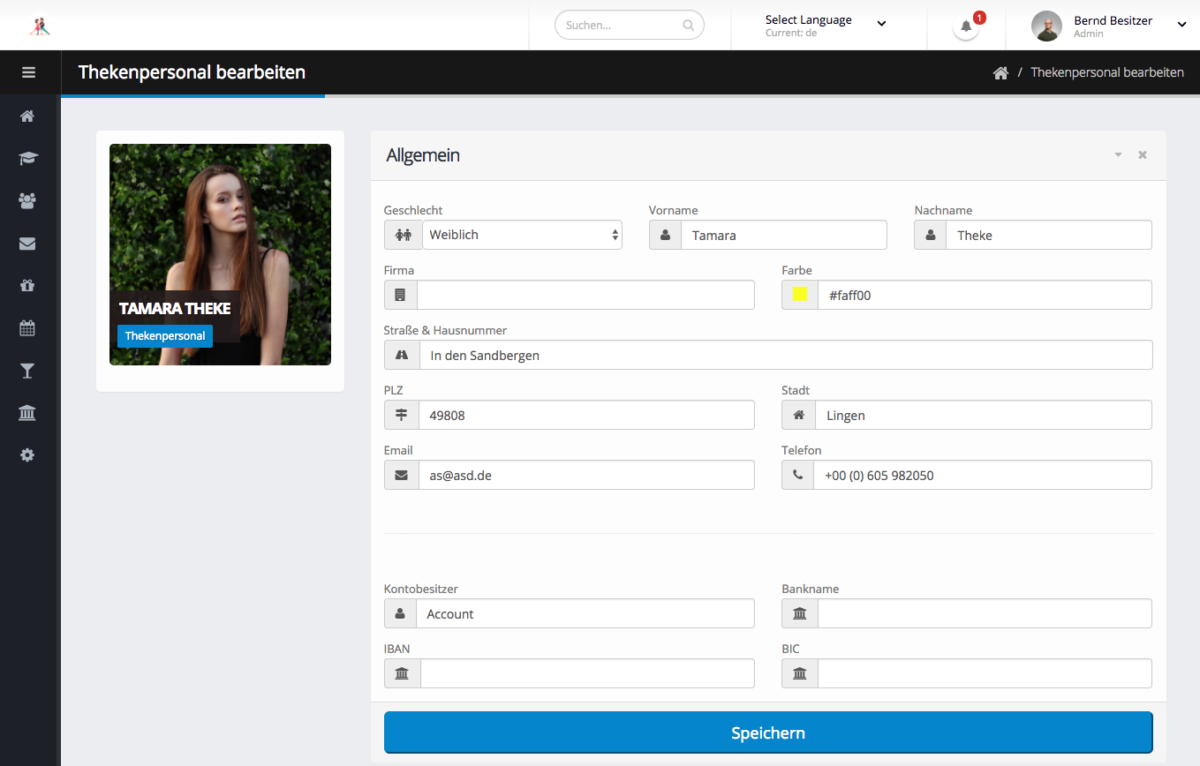Open the home icon in sidebar
Screen dimensions: 1200x766
point(27,116)
